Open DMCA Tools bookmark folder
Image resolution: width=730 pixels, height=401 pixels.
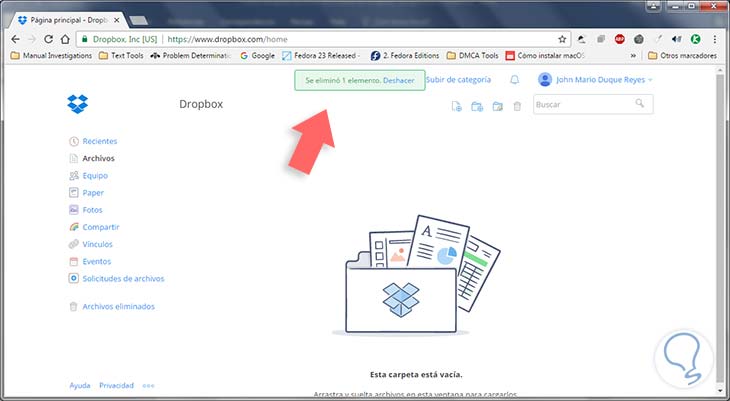pos(473,55)
